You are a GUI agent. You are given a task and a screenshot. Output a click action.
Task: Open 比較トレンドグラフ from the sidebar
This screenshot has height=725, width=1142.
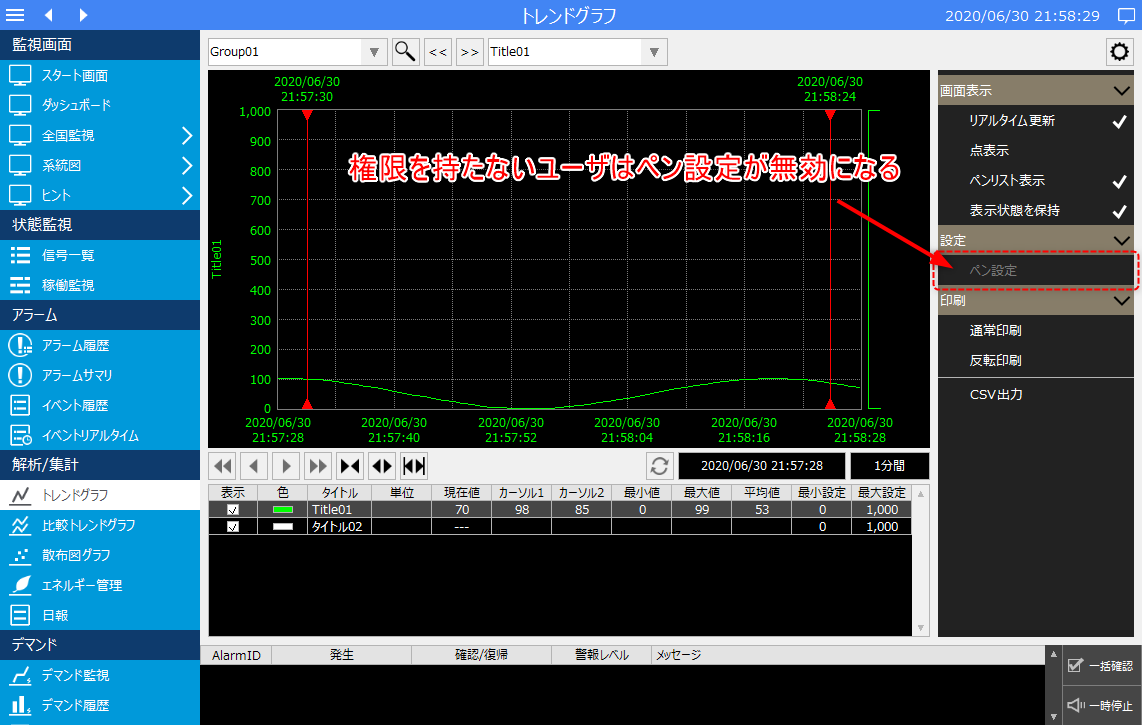[88, 525]
